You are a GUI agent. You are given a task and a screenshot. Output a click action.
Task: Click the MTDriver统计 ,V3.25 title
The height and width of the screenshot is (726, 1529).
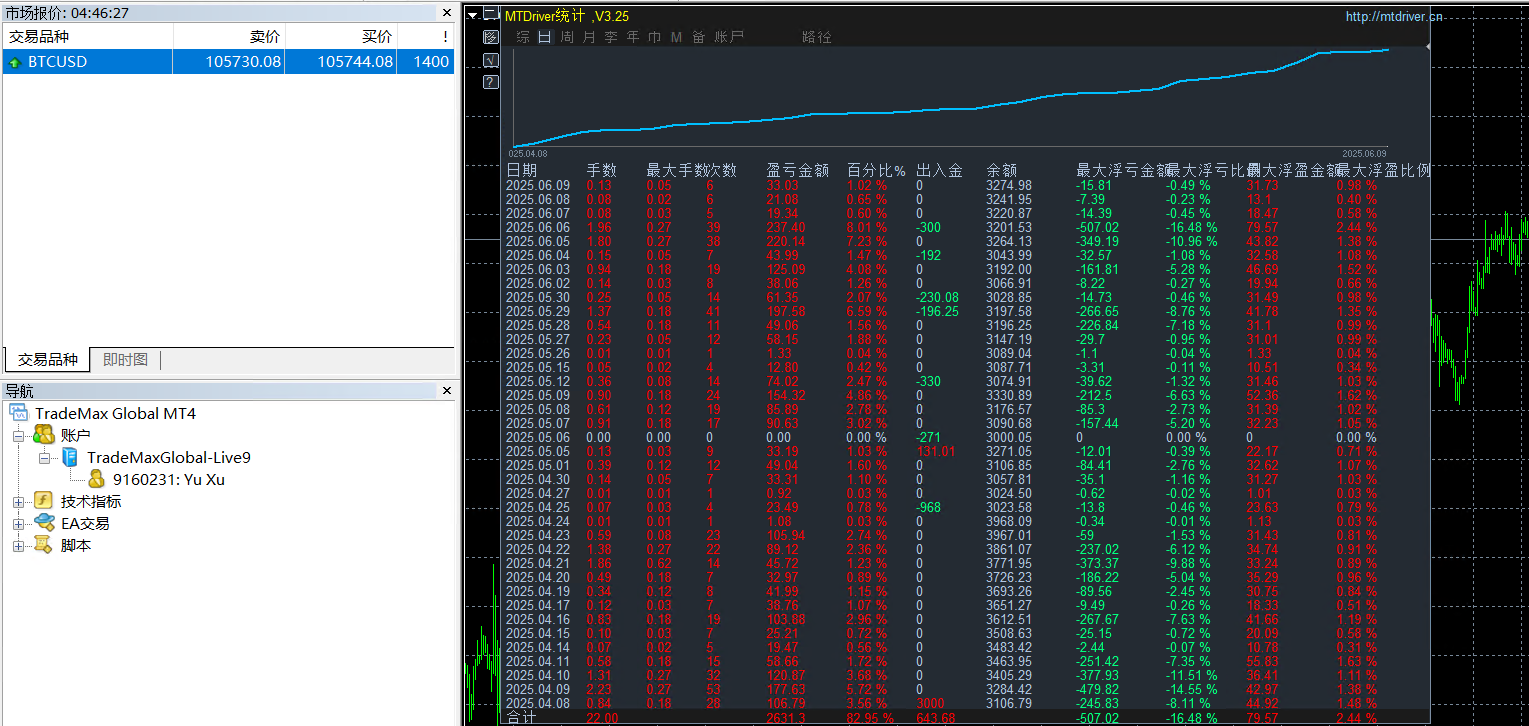pyautogui.click(x=566, y=16)
